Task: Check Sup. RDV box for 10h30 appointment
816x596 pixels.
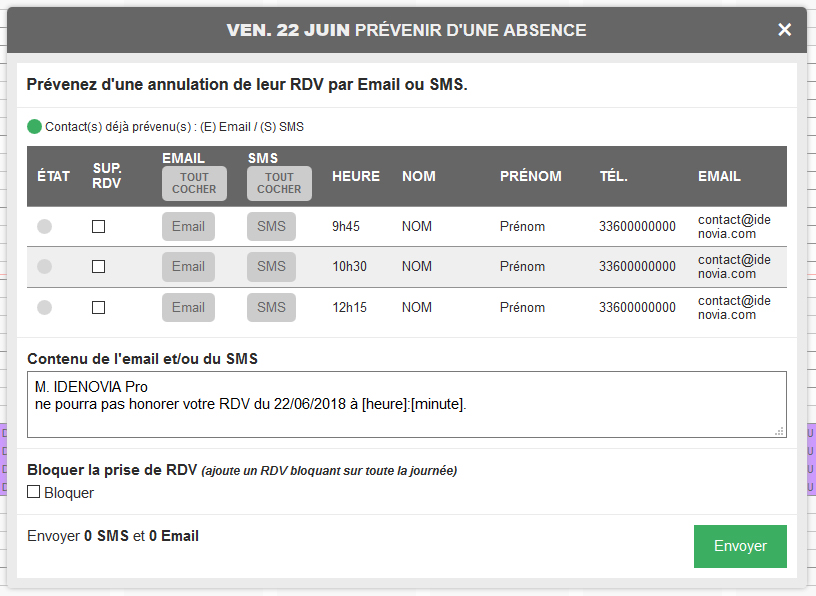Action: (98, 267)
